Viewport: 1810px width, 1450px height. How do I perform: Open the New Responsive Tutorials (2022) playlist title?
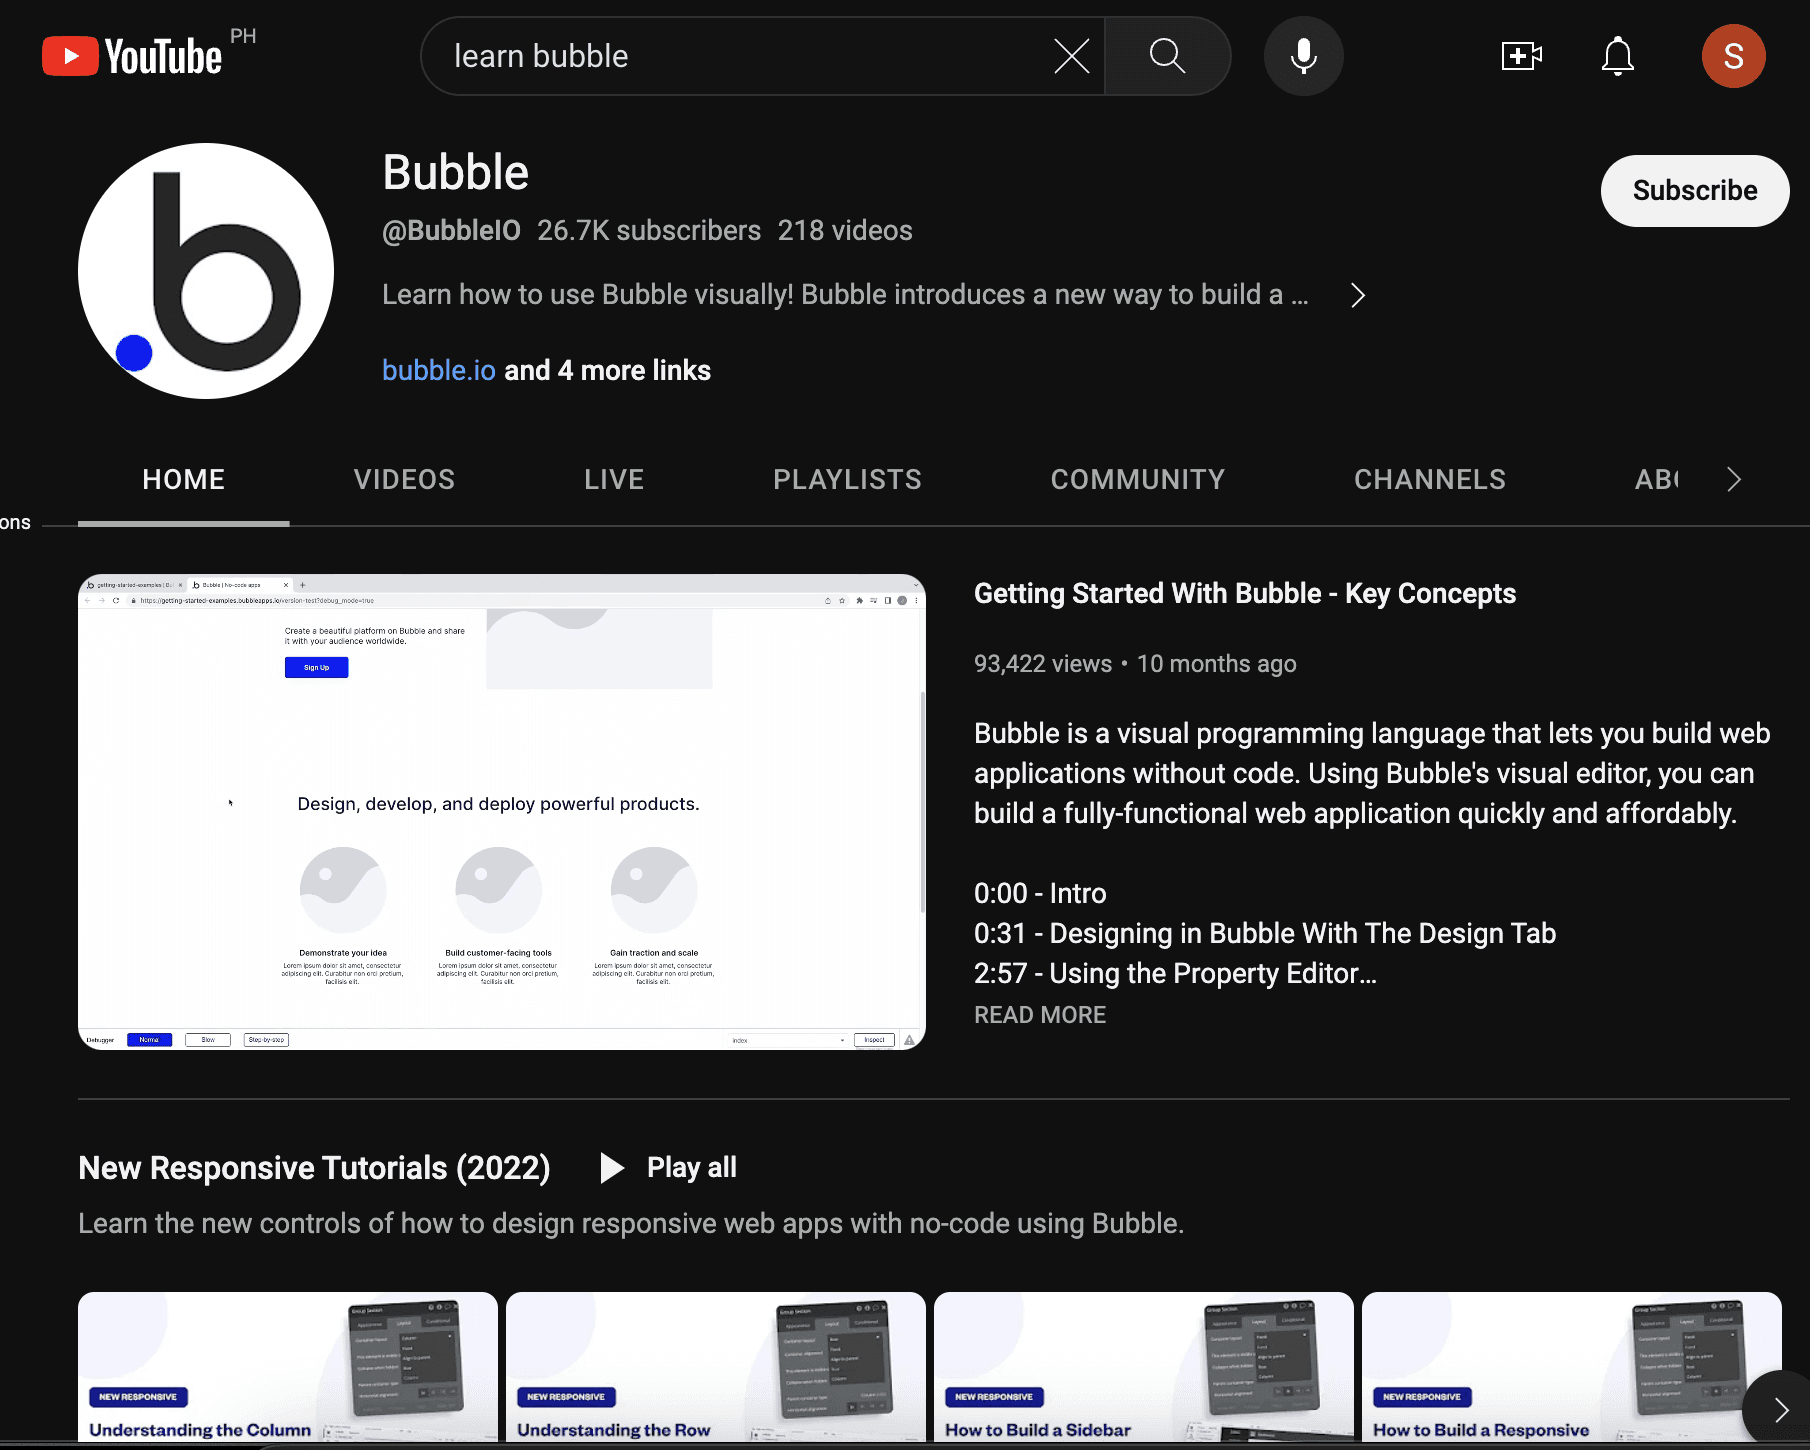click(x=314, y=1168)
